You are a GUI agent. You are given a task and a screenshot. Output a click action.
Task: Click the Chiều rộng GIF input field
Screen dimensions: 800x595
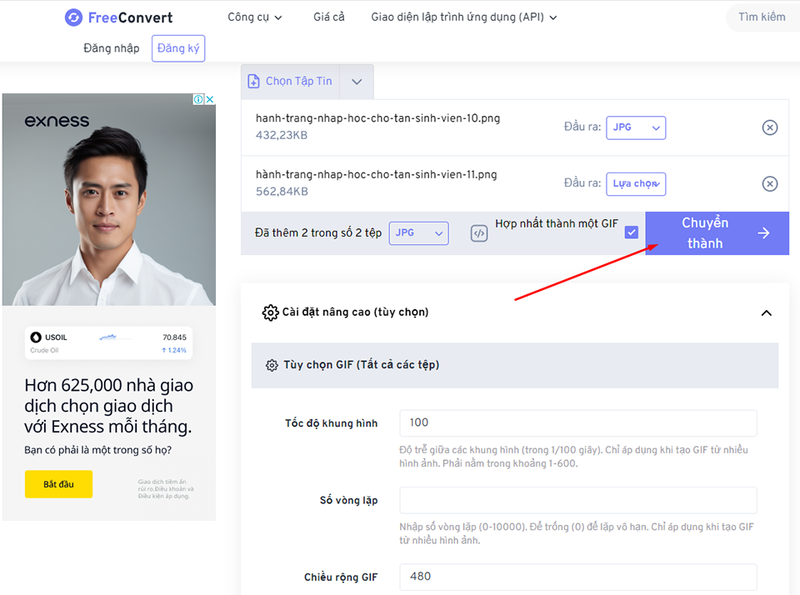(x=577, y=577)
